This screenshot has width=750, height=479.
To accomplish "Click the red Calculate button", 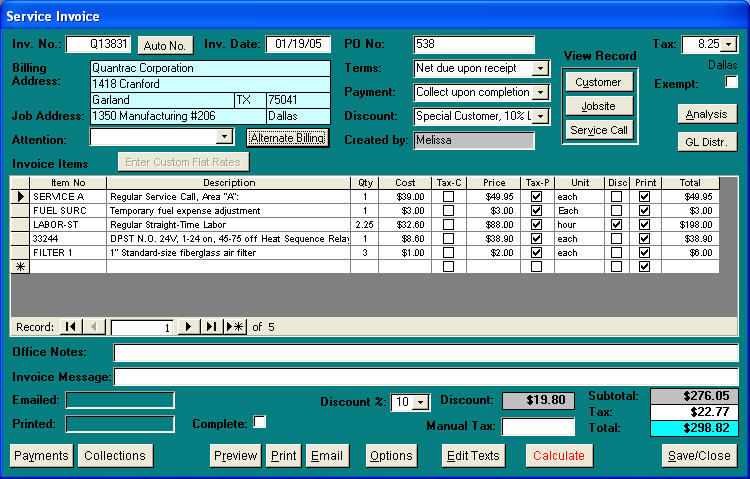I will [558, 456].
